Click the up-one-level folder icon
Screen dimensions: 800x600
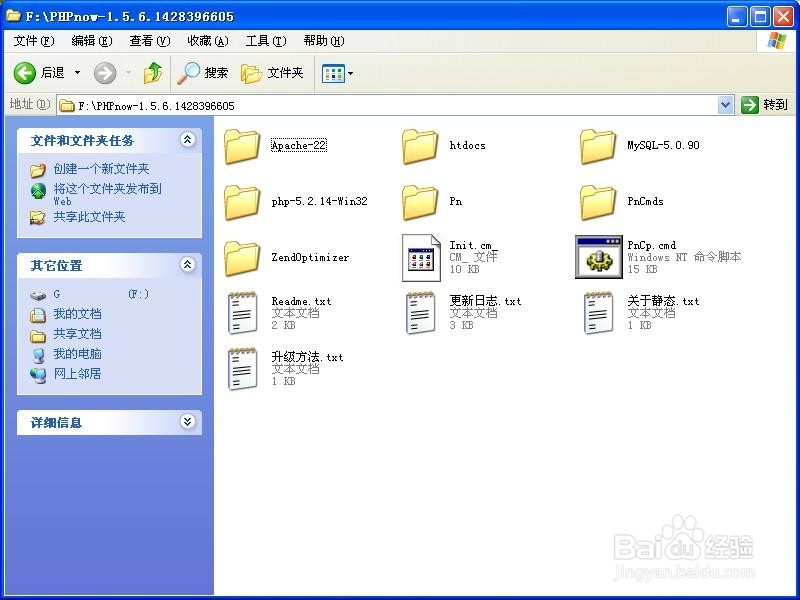[154, 73]
